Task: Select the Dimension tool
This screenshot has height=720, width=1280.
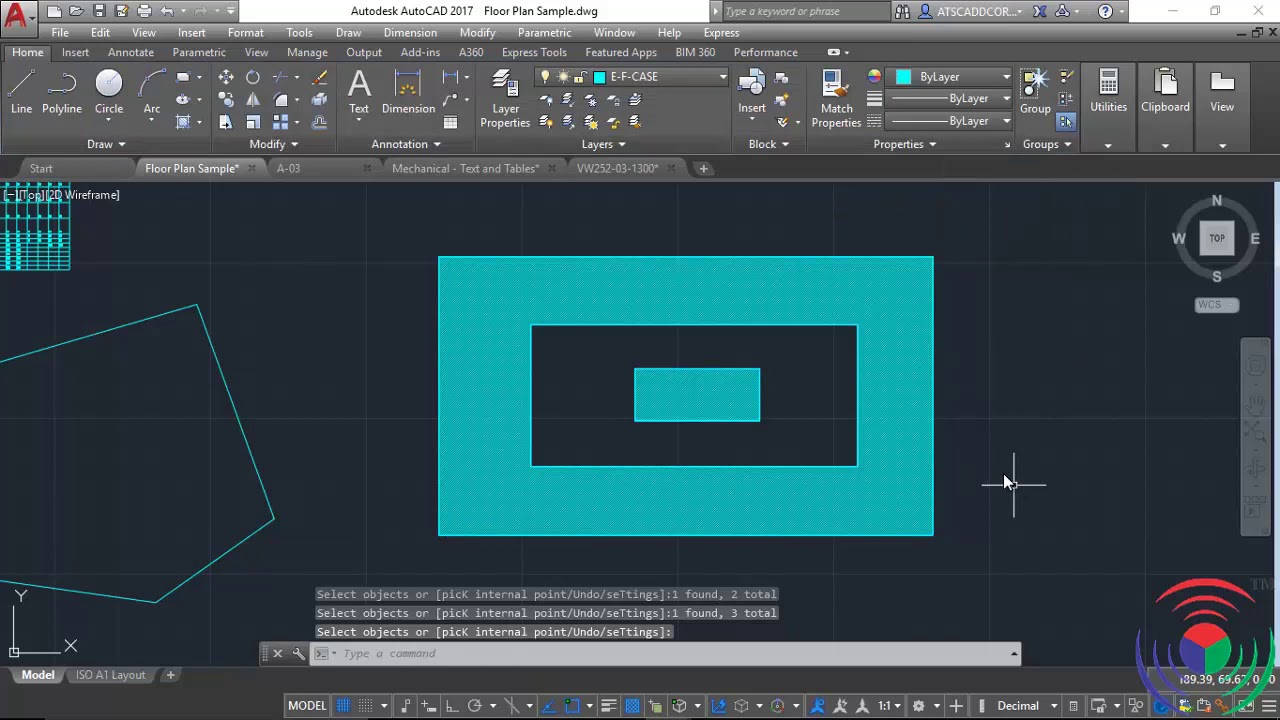Action: click(408, 92)
